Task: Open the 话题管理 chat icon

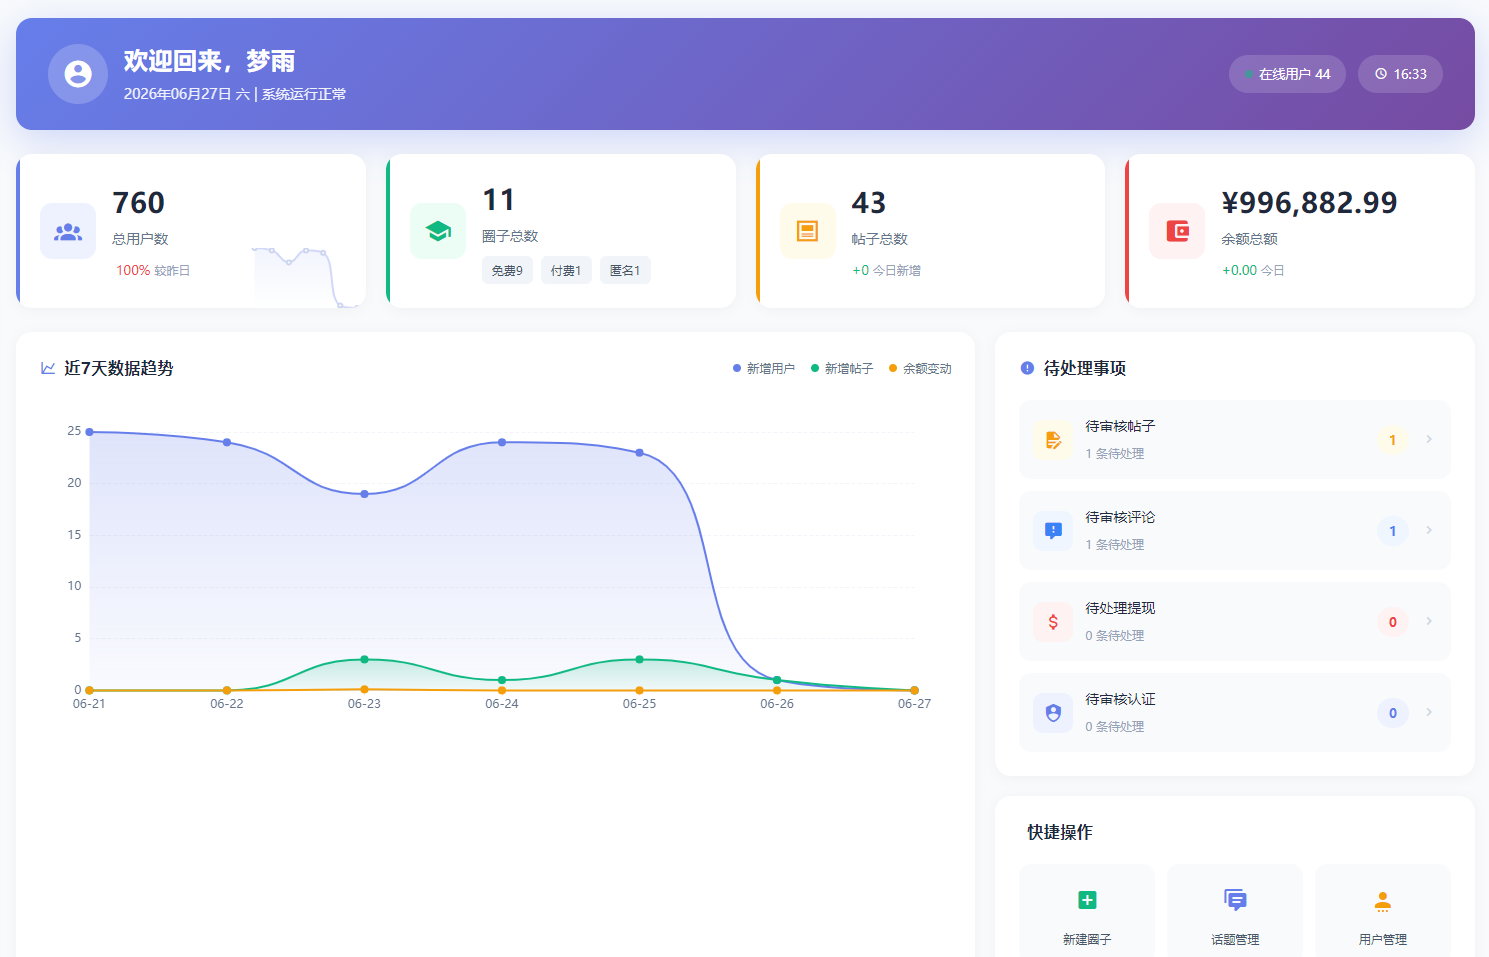Action: (1235, 900)
